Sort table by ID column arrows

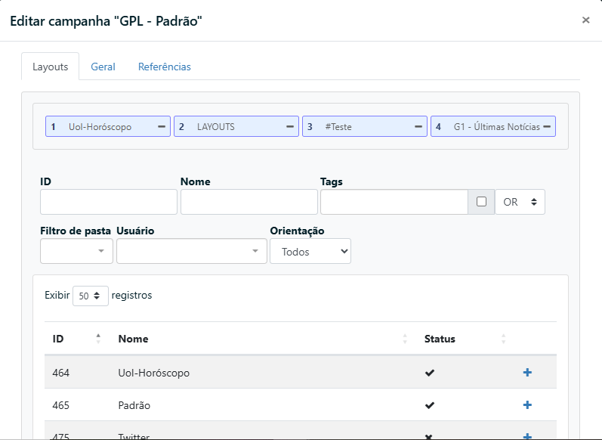[98, 339]
